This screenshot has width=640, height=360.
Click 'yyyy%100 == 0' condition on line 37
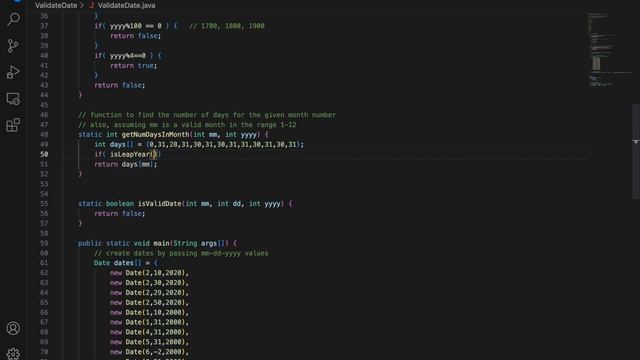136,26
